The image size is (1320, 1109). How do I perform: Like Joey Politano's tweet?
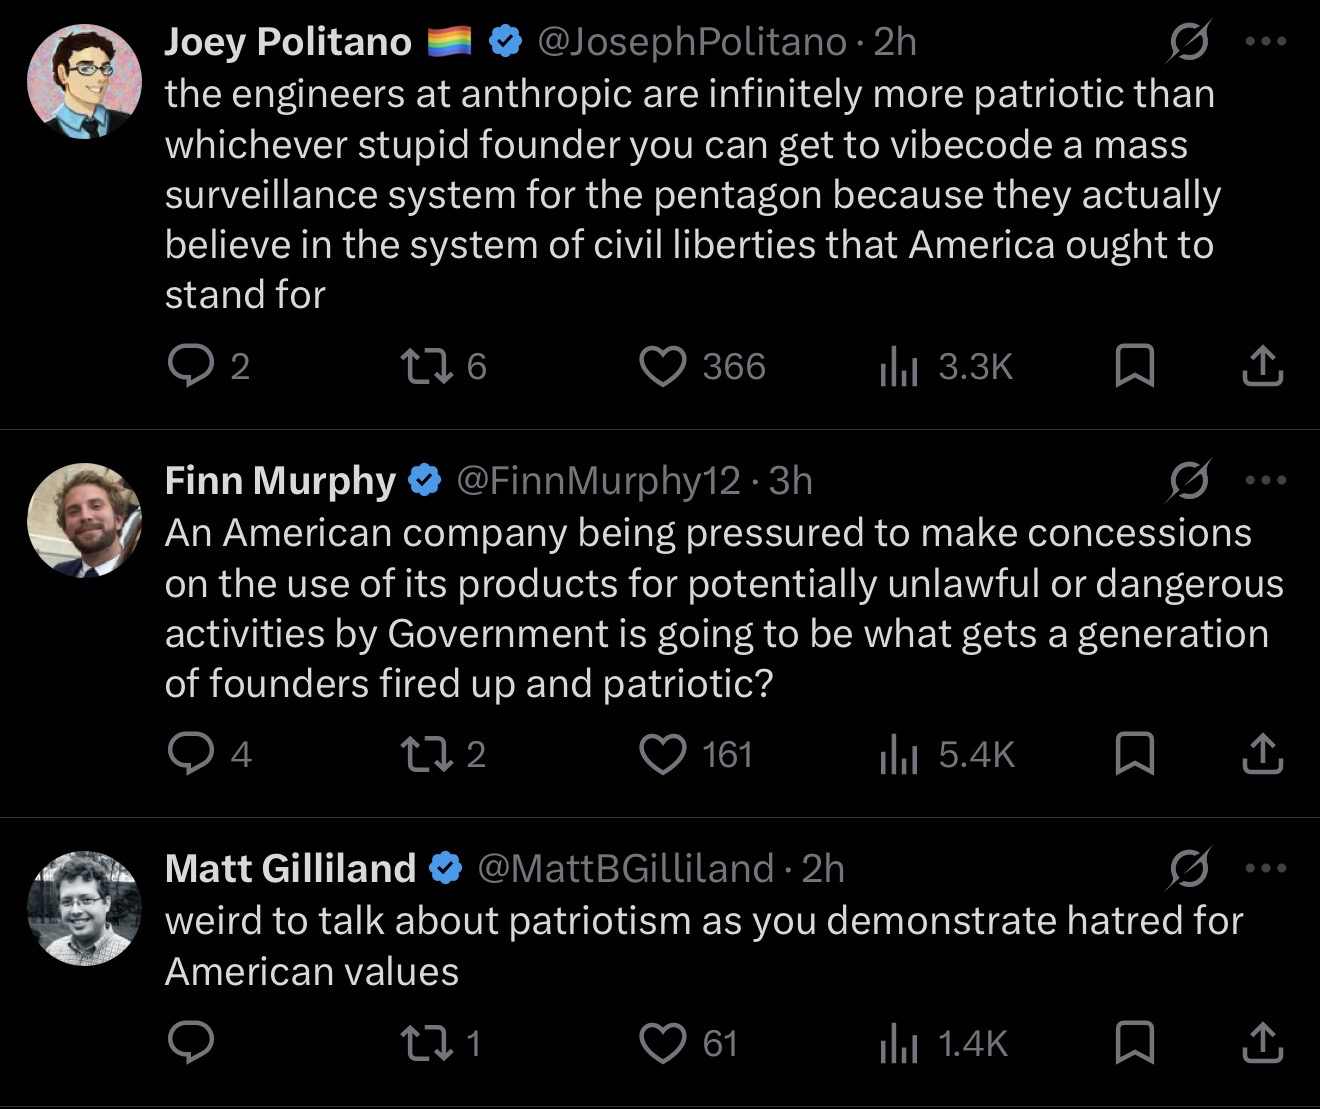tap(662, 367)
